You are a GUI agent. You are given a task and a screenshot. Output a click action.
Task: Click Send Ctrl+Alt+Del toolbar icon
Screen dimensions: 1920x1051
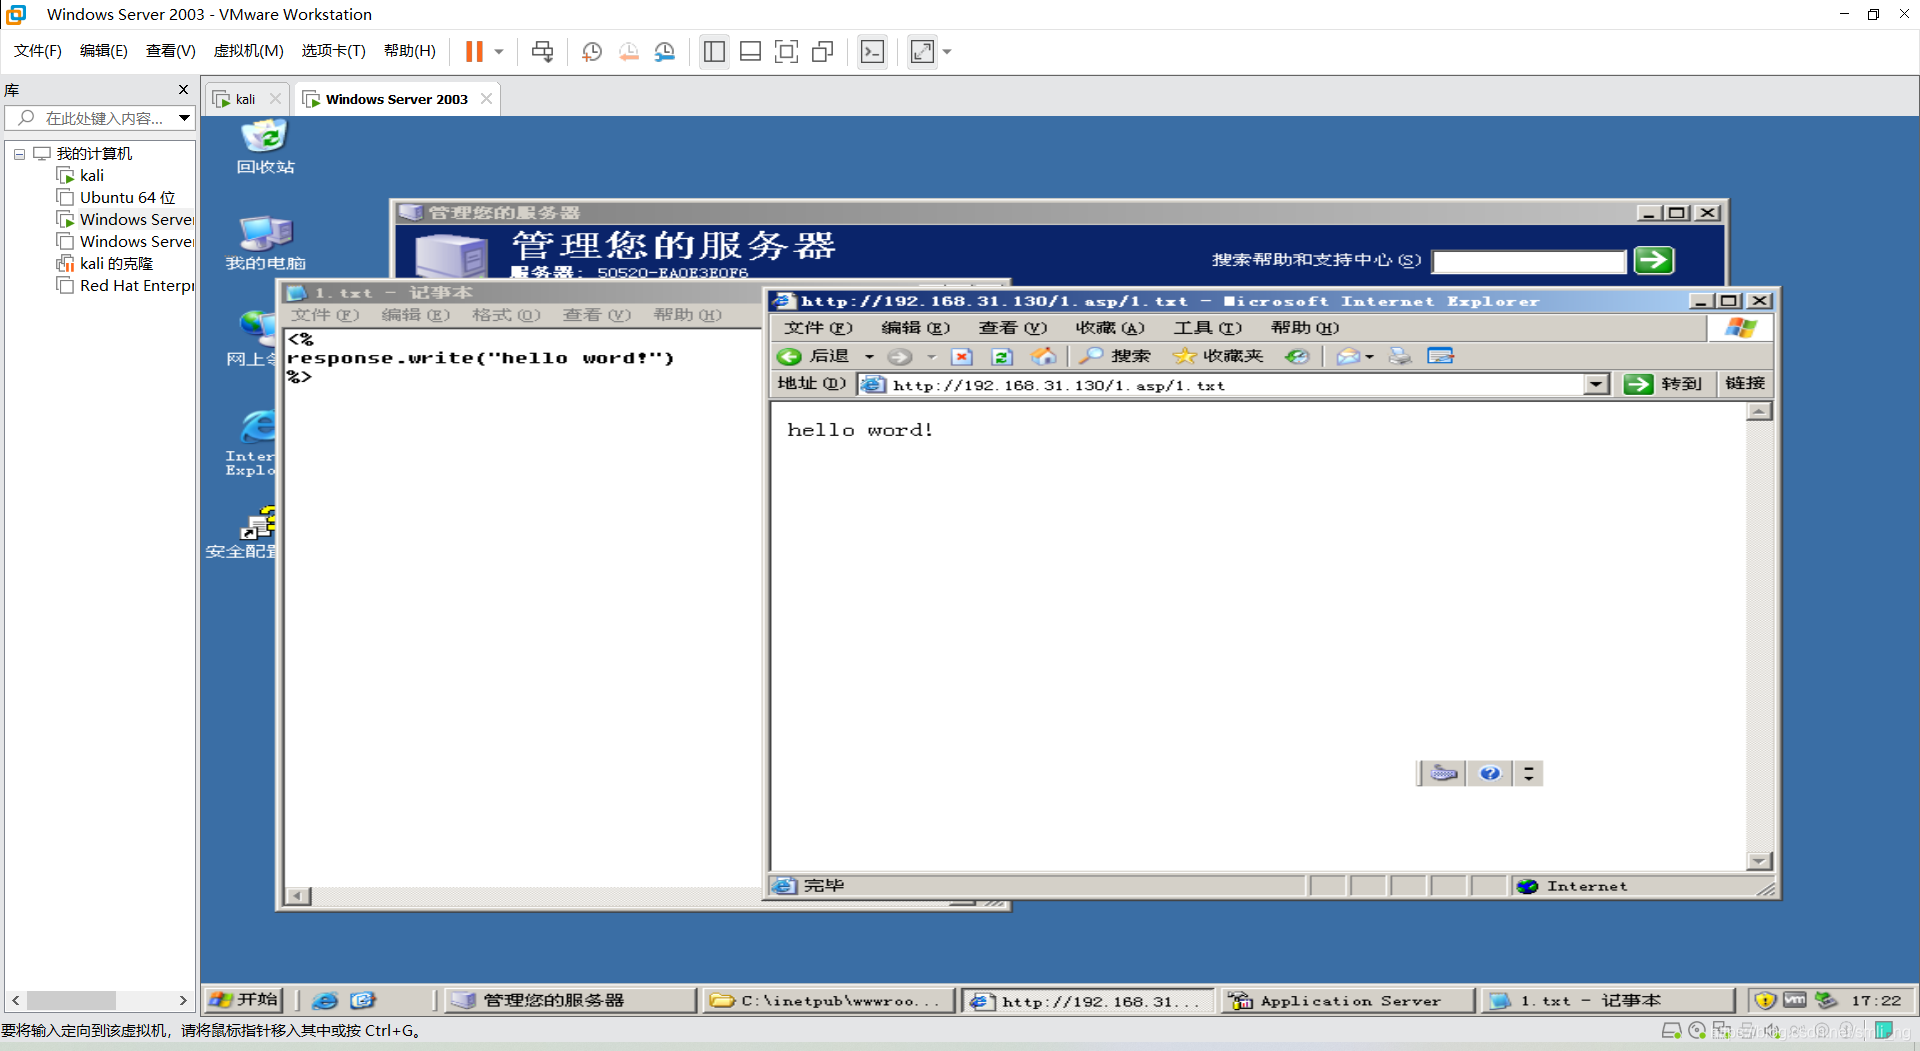pyautogui.click(x=542, y=51)
